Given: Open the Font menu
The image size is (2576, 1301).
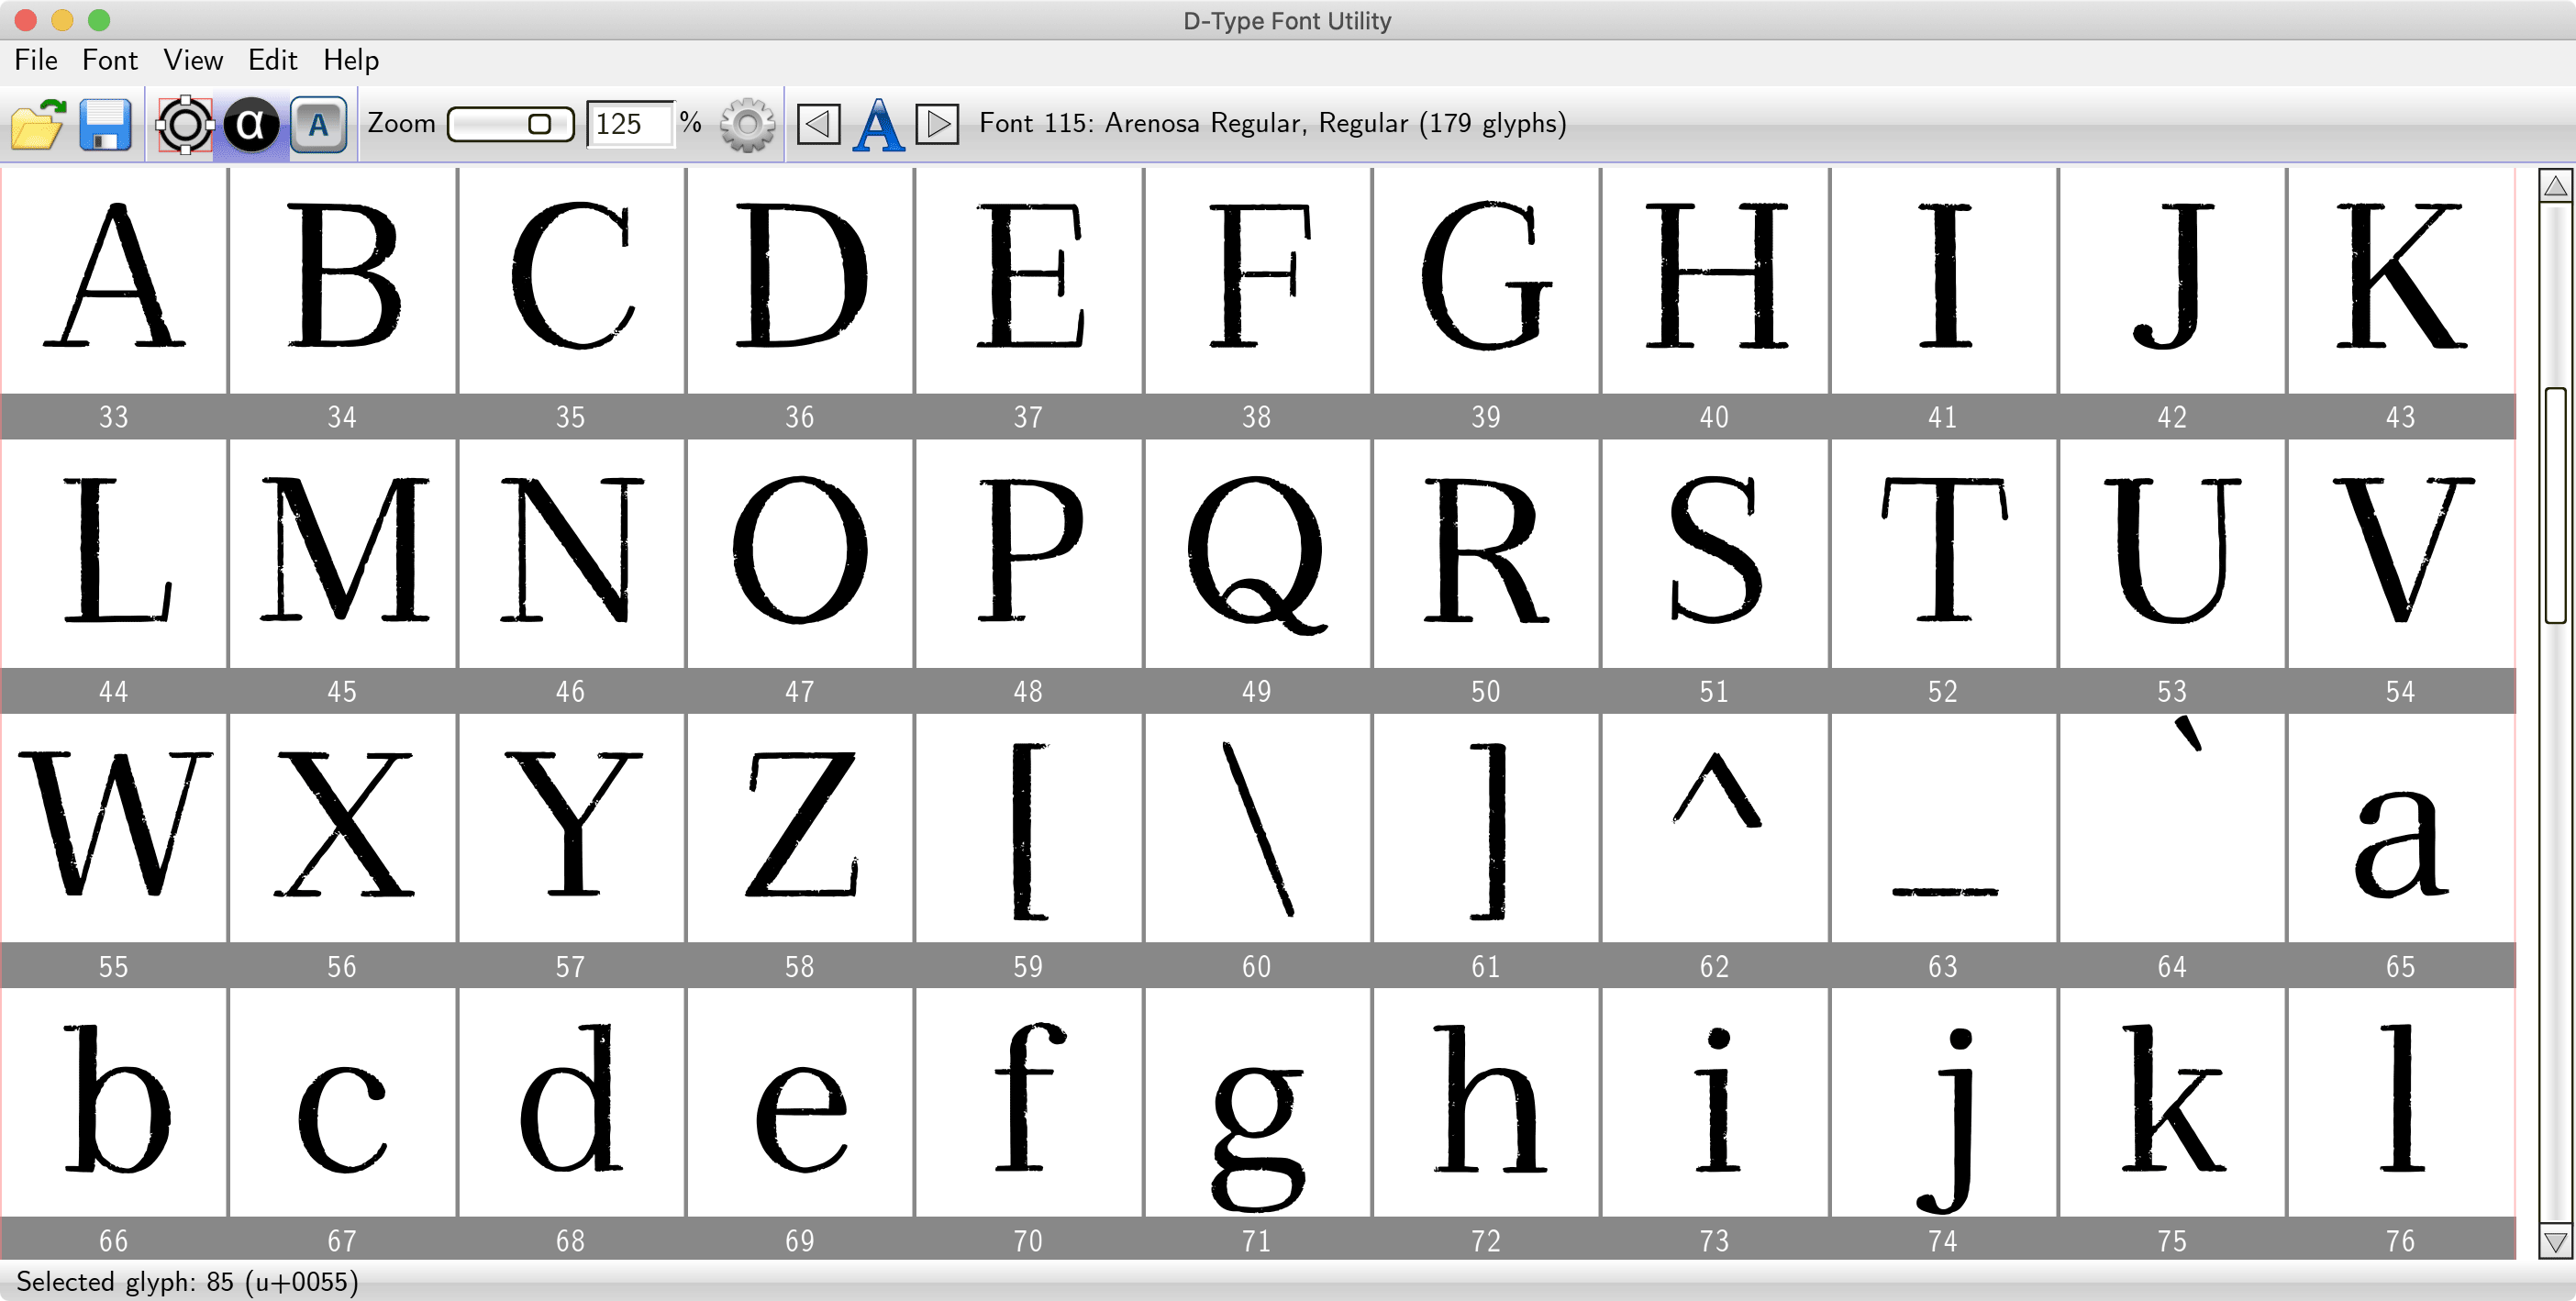Looking at the screenshot, I should (110, 60).
